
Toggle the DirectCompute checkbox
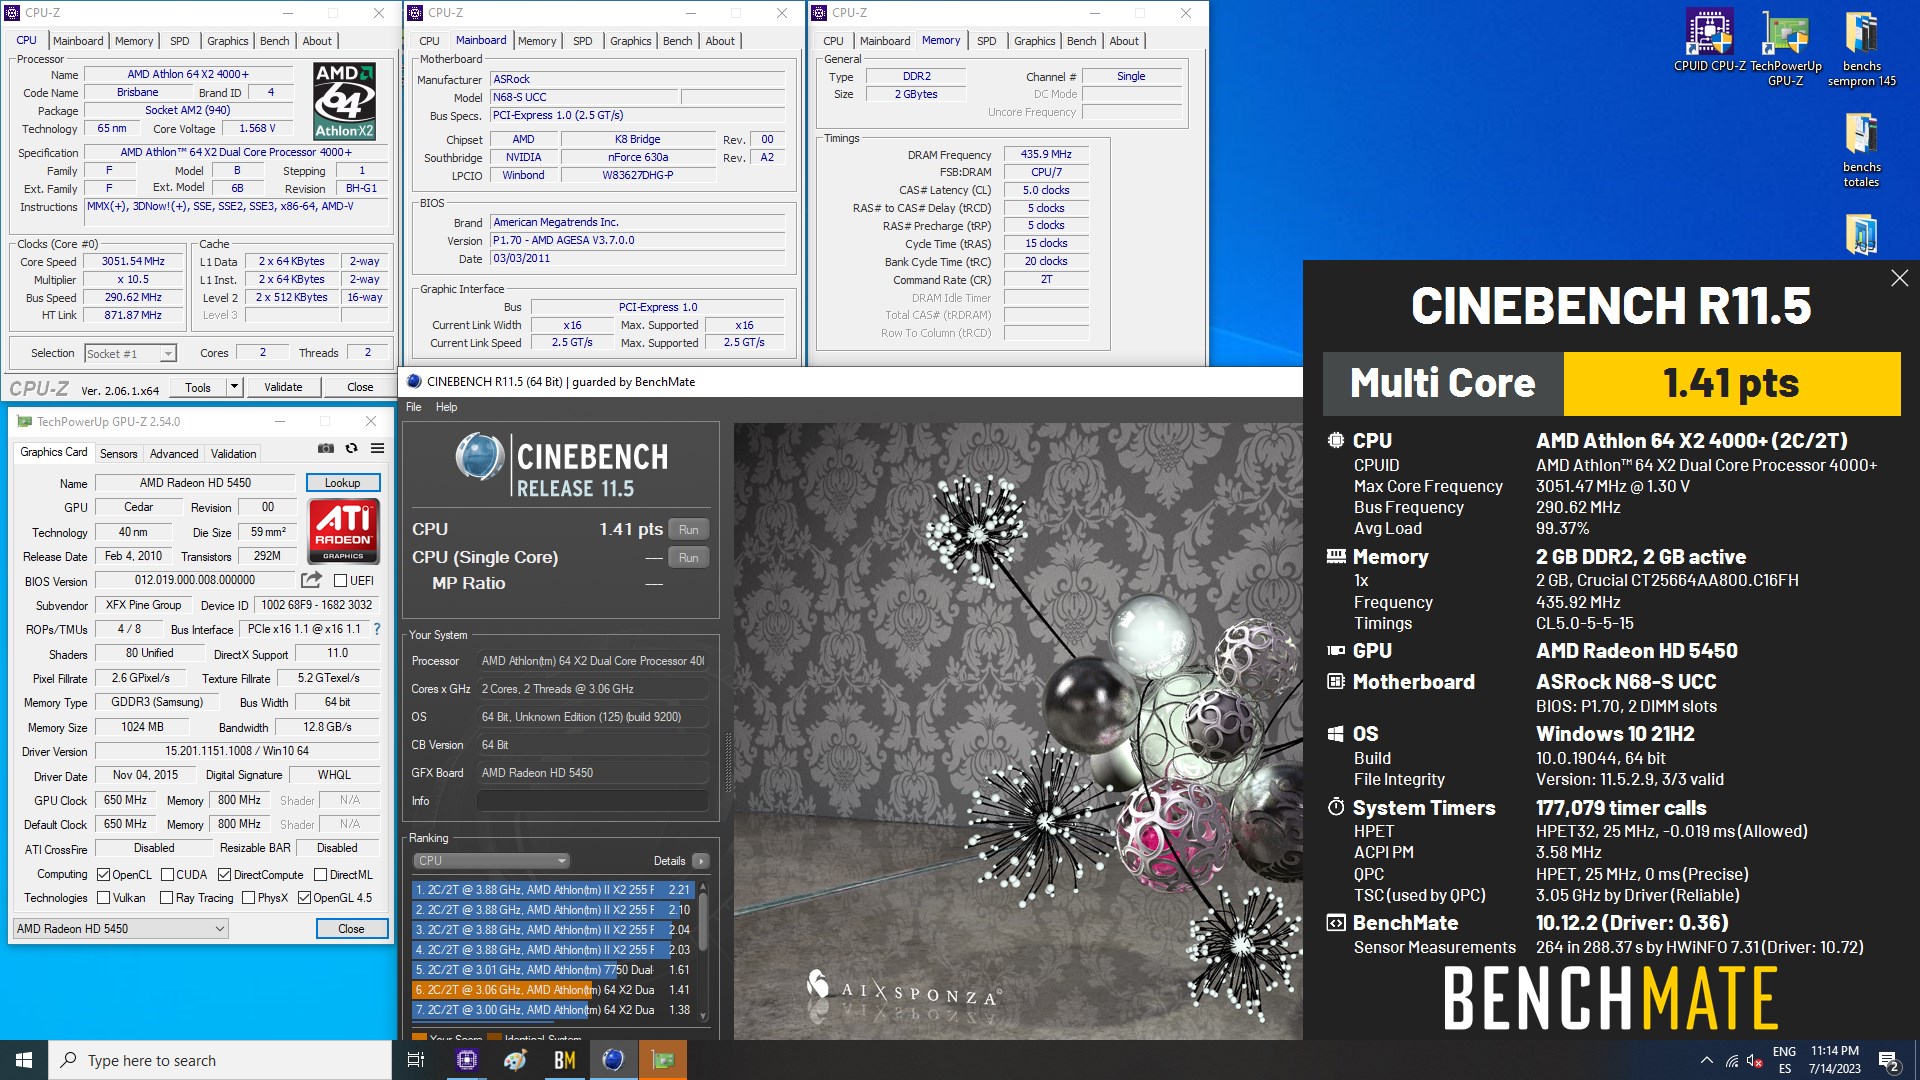[x=225, y=875]
